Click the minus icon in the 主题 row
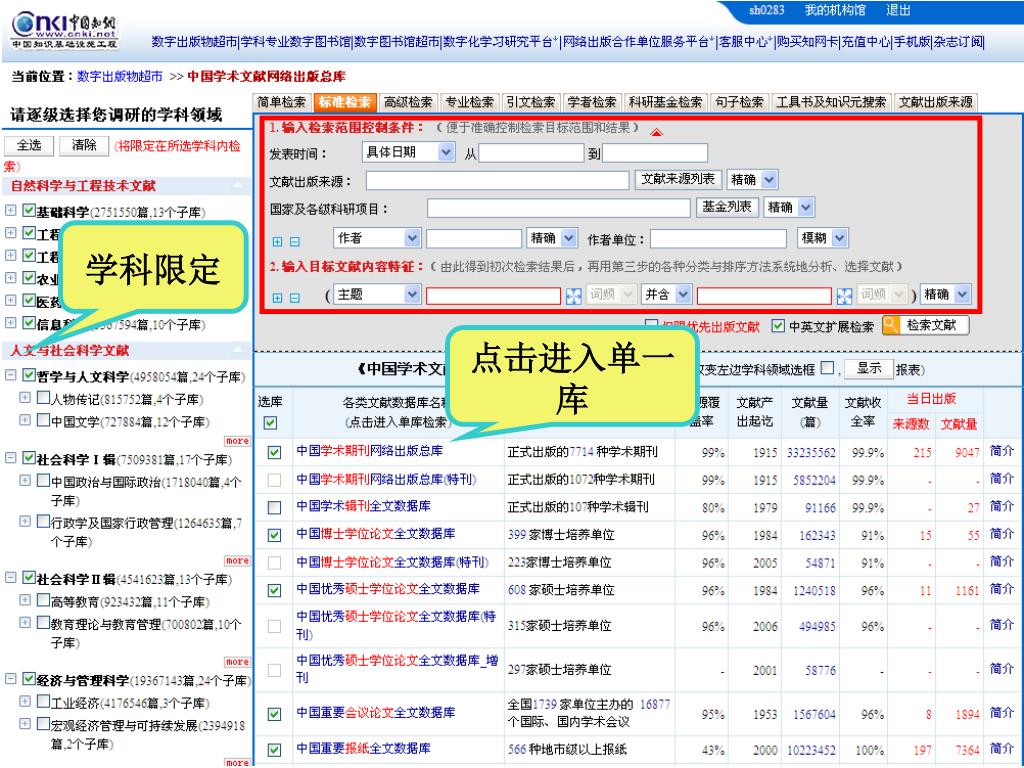Image resolution: width=1024 pixels, height=768 pixels. (x=295, y=298)
